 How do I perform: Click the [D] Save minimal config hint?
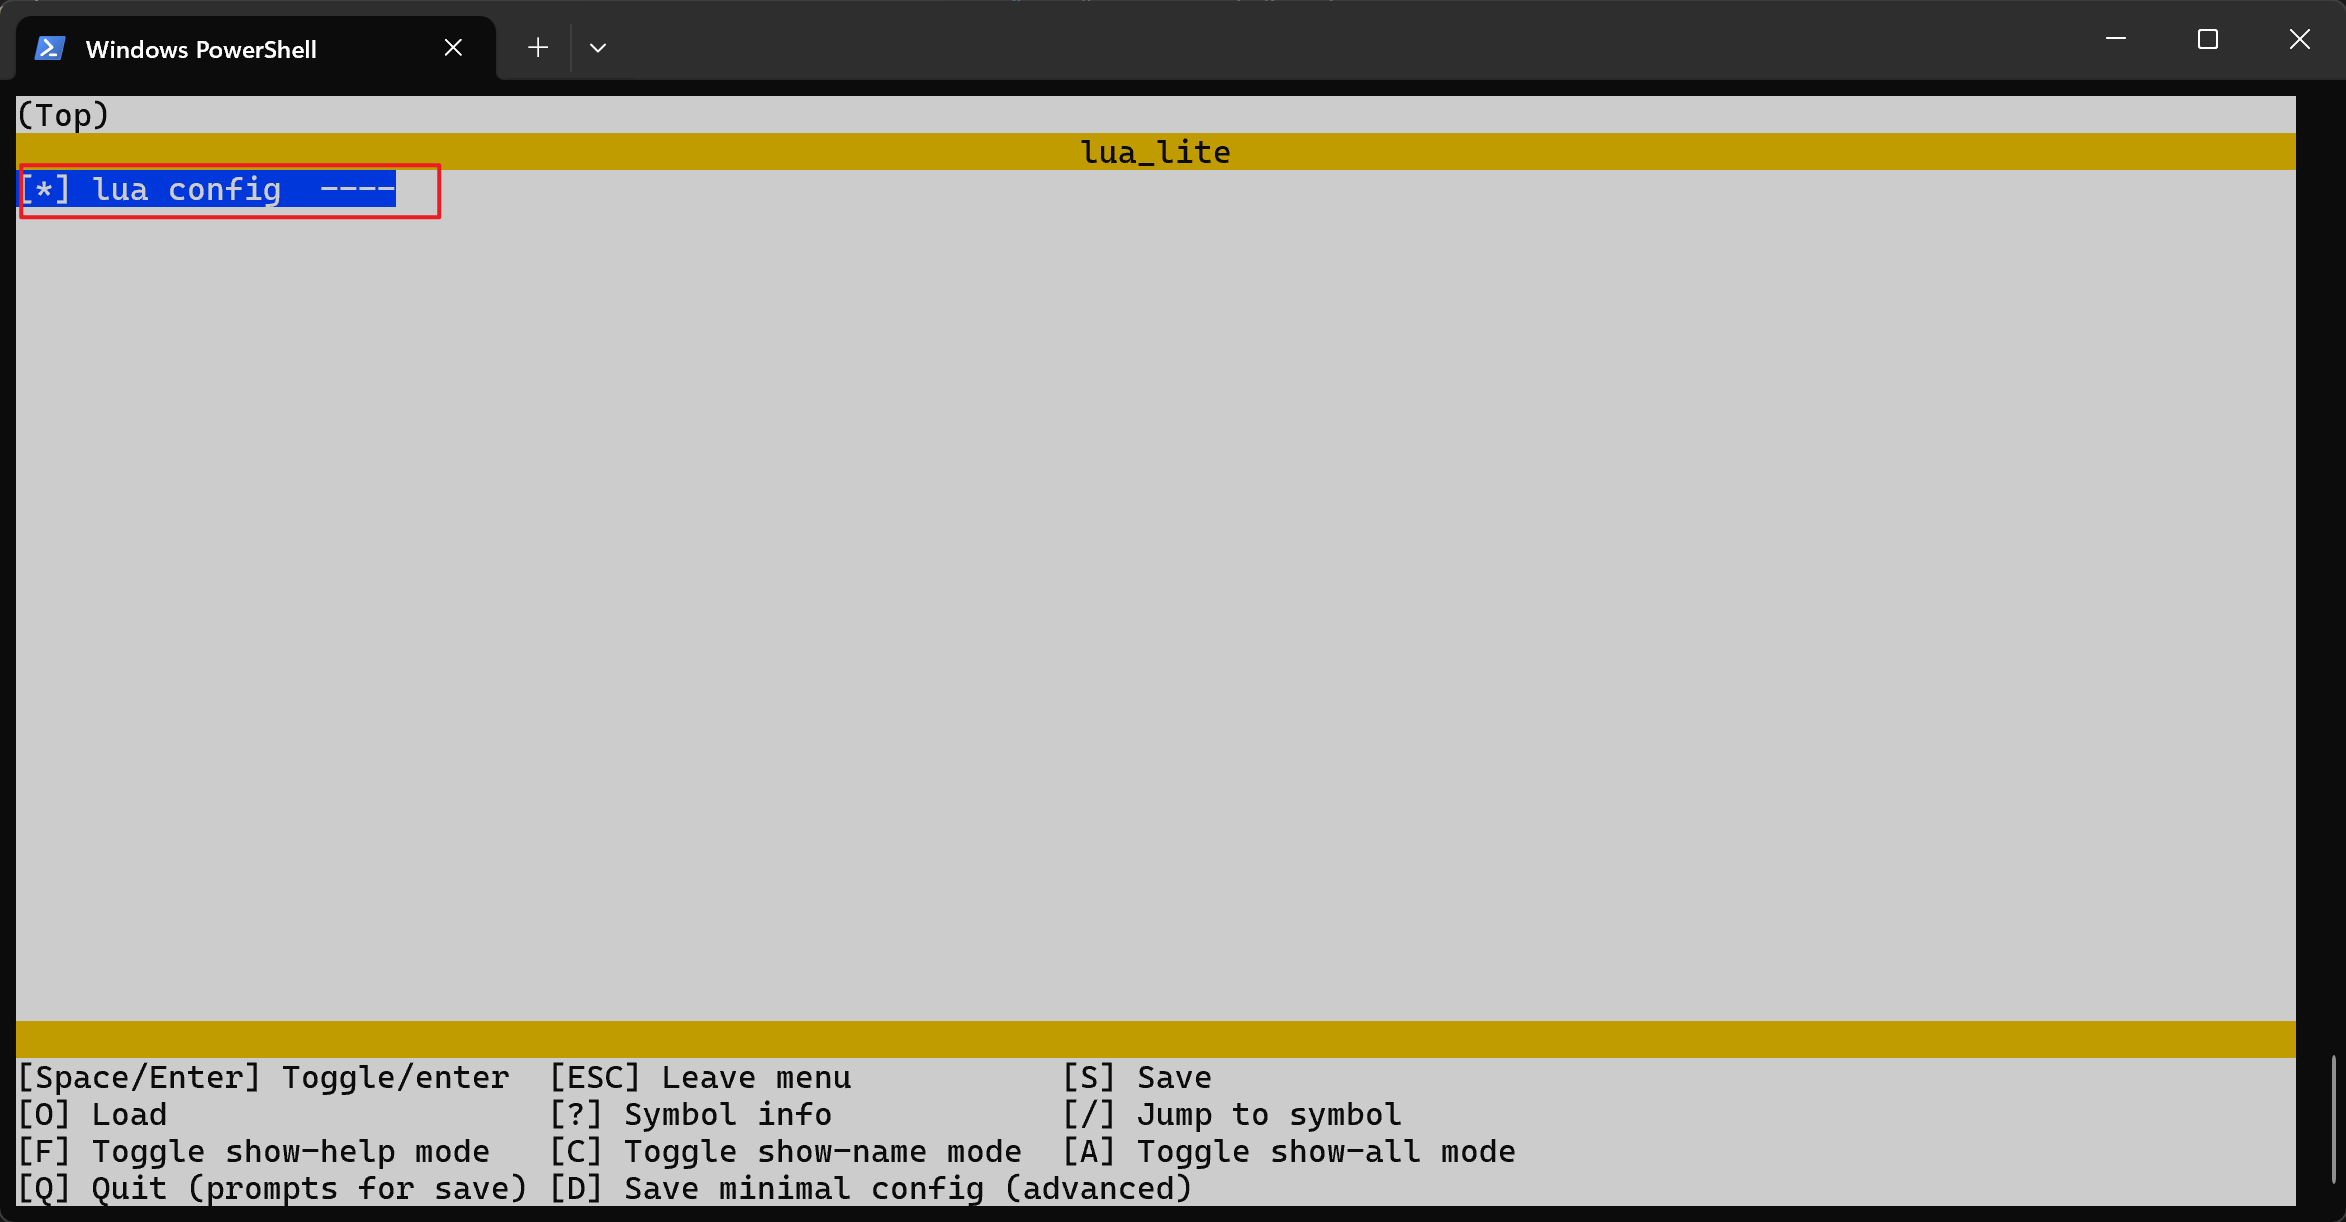pos(871,1188)
